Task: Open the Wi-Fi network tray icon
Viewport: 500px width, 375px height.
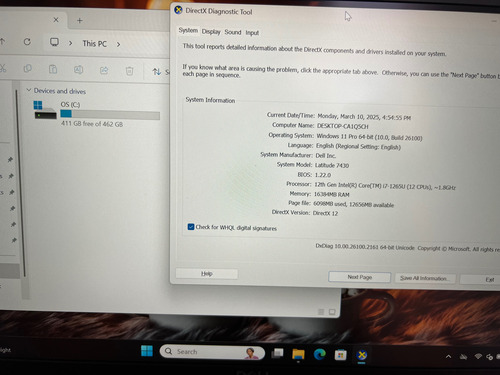Action: (478, 357)
